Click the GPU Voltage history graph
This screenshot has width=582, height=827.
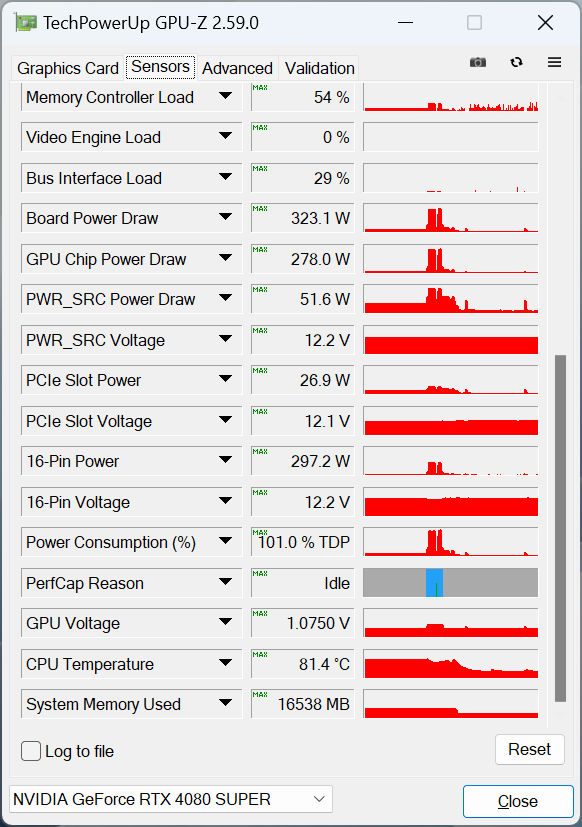point(451,623)
